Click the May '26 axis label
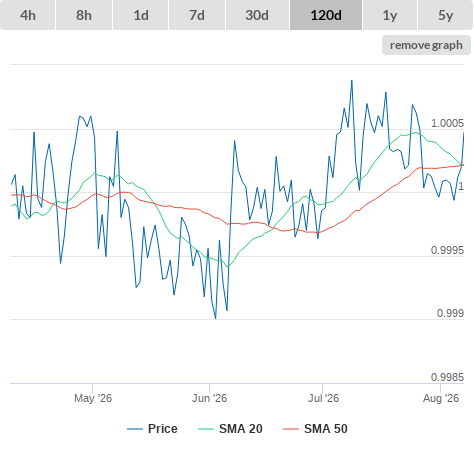 coord(93,398)
